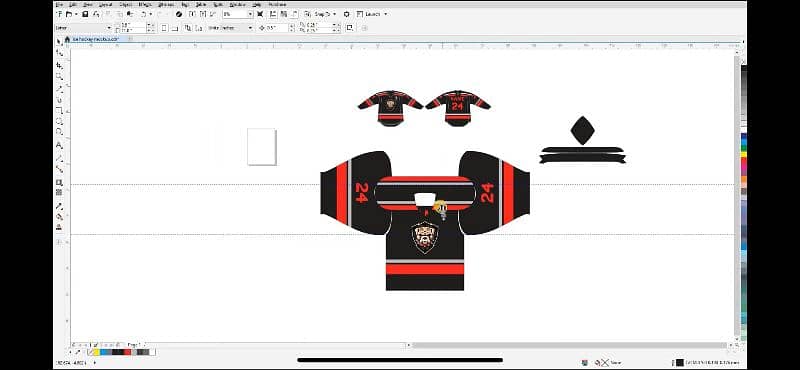This screenshot has height=370, width=800.
Task: Toggle Treat As Filled on property bar
Action: point(349,28)
